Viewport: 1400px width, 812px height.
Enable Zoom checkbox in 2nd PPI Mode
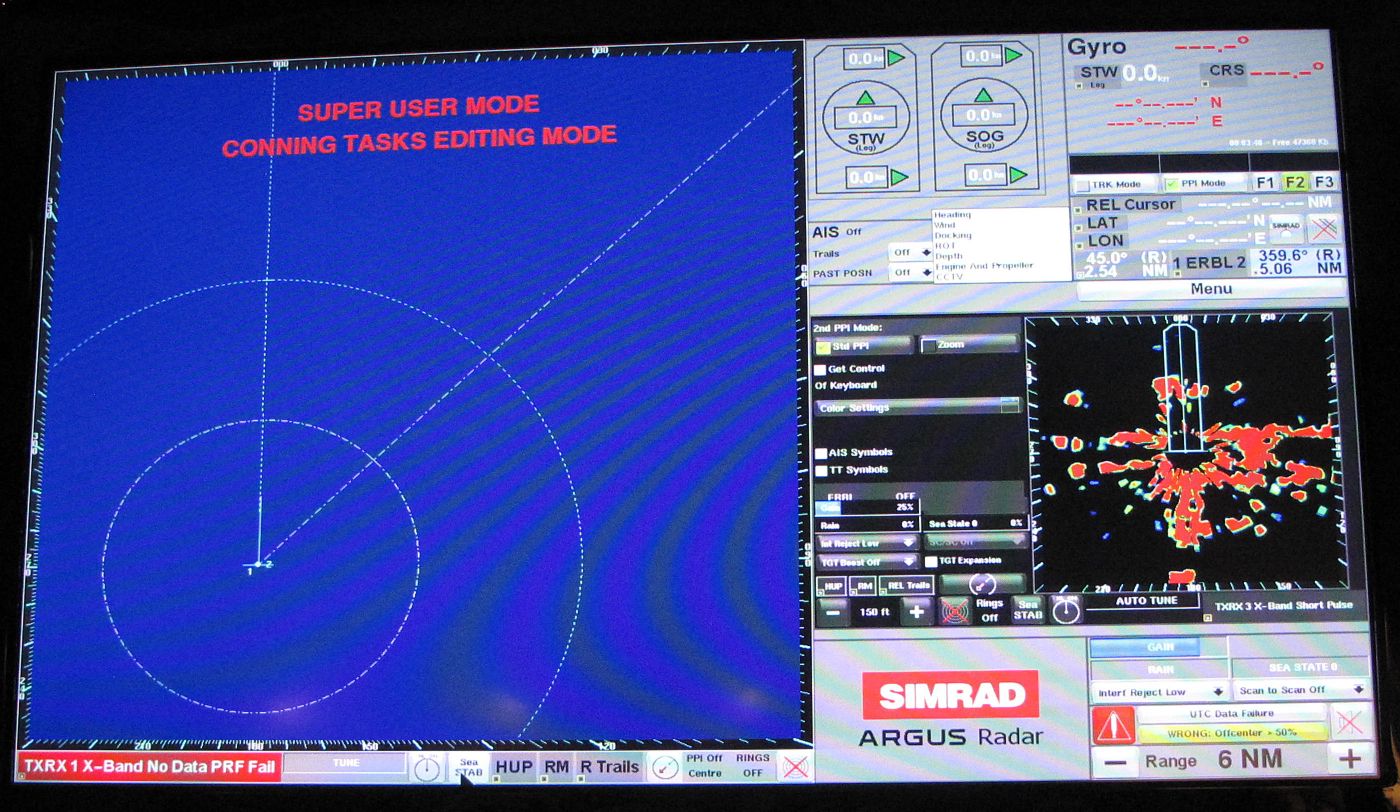(x=930, y=346)
